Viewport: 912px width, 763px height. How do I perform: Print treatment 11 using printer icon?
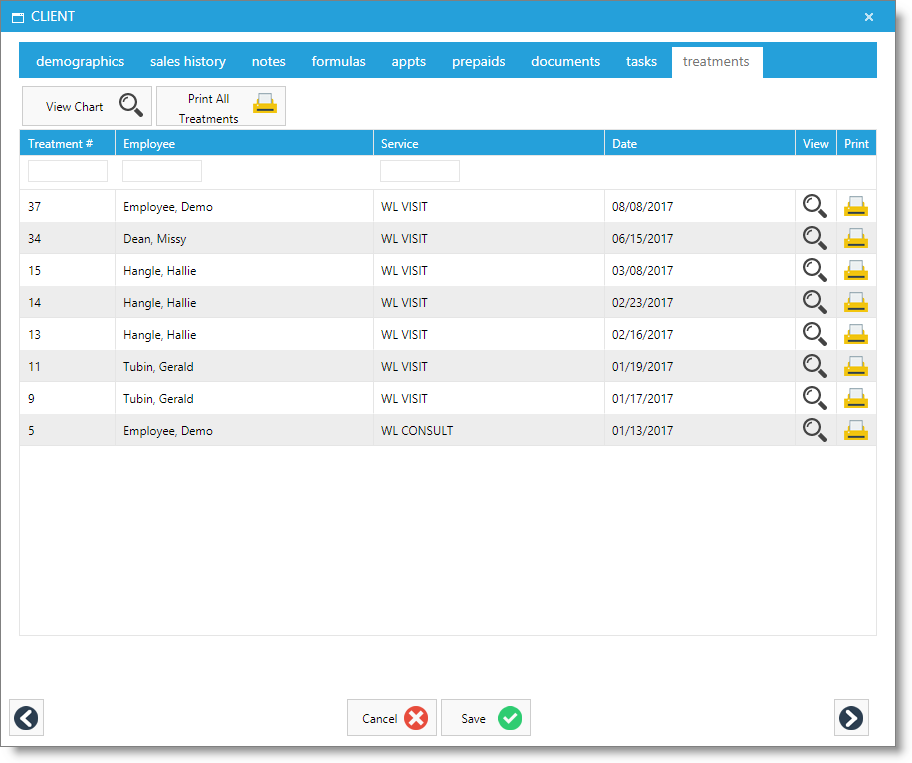[856, 366]
